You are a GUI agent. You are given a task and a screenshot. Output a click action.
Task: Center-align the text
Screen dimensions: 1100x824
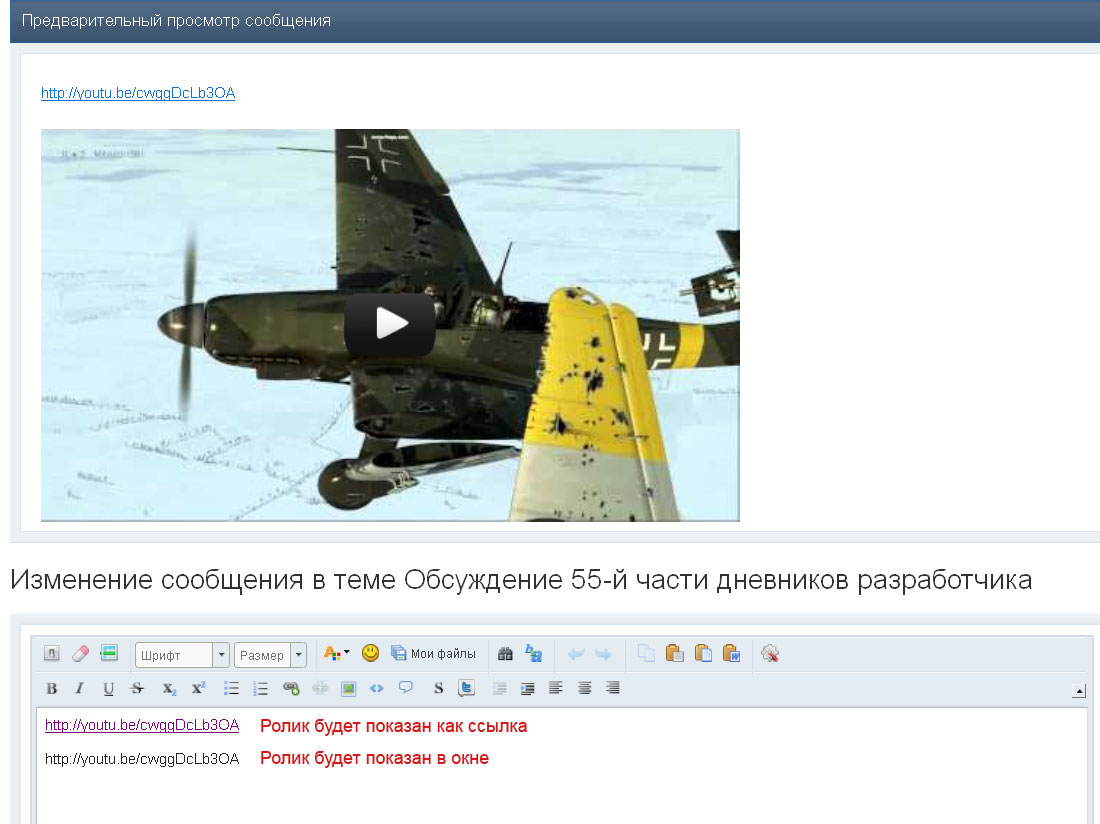584,688
